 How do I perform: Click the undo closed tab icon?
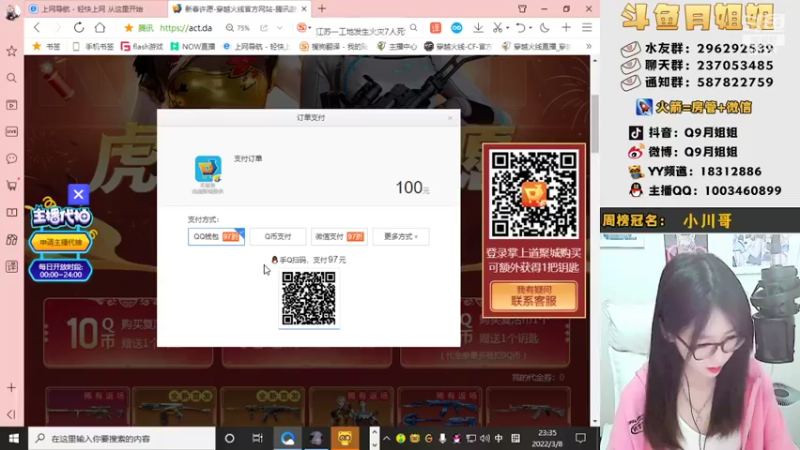[x=520, y=28]
